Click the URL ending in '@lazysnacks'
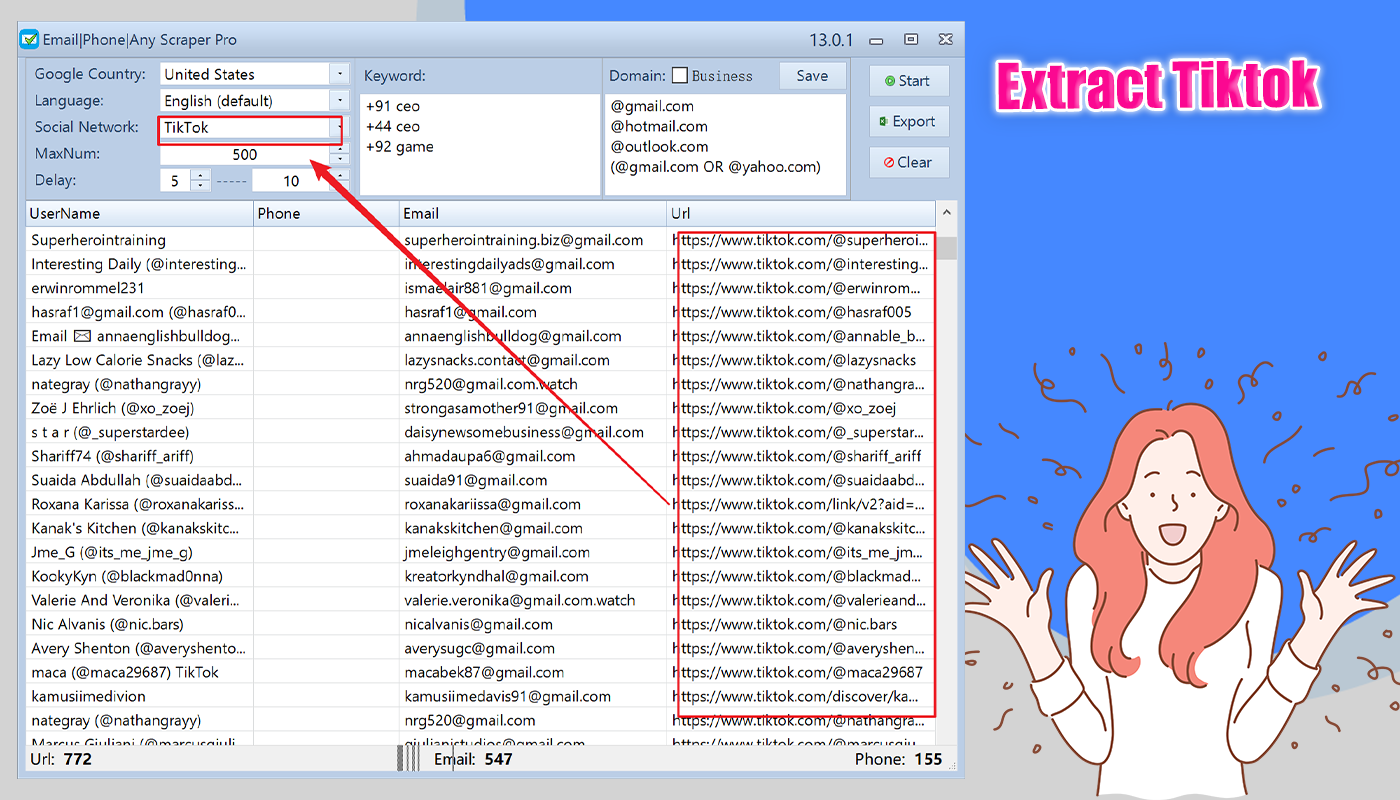This screenshot has width=1400, height=800. coord(794,360)
